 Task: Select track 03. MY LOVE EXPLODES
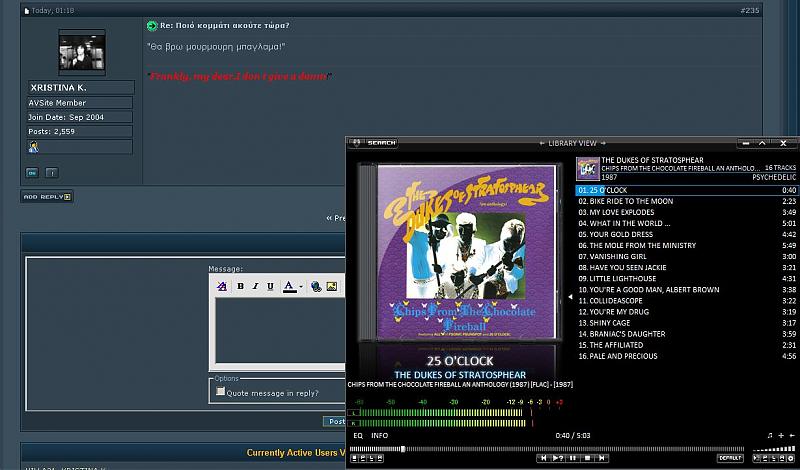click(687, 212)
